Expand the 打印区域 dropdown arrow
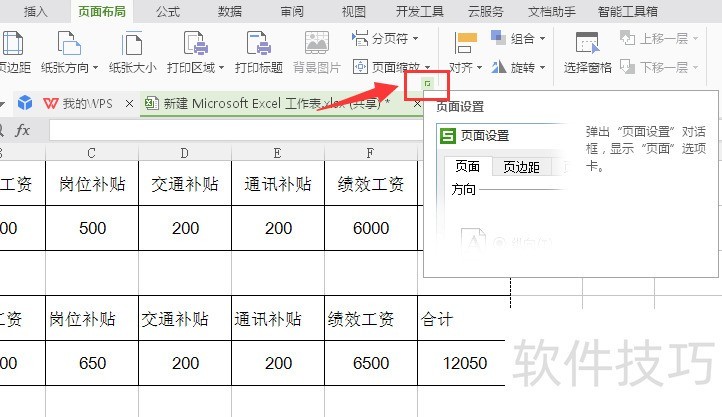Image resolution: width=722 pixels, height=417 pixels. click(x=221, y=68)
